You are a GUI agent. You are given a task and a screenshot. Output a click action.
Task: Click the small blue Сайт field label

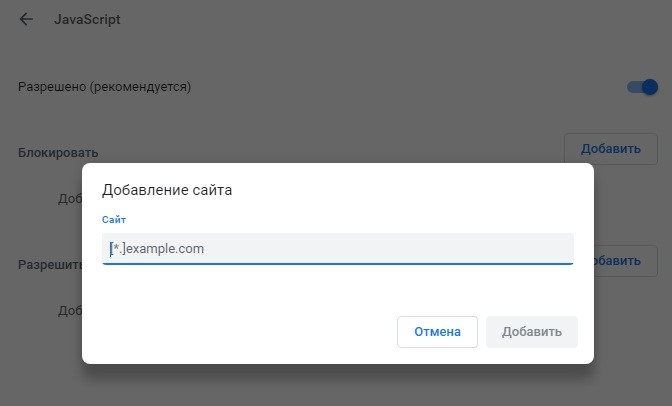(114, 219)
